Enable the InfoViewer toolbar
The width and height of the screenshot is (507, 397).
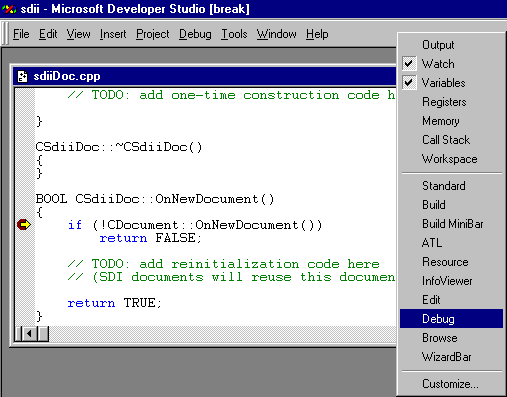451,281
